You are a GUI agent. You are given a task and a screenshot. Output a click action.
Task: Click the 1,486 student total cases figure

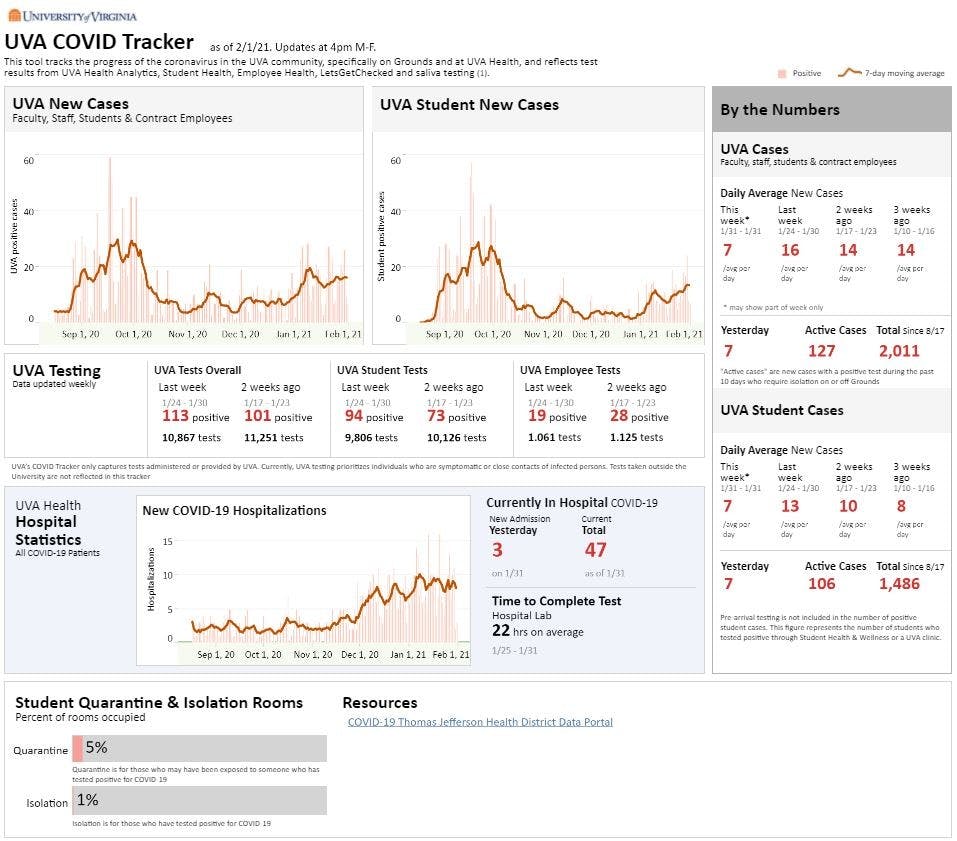point(899,584)
